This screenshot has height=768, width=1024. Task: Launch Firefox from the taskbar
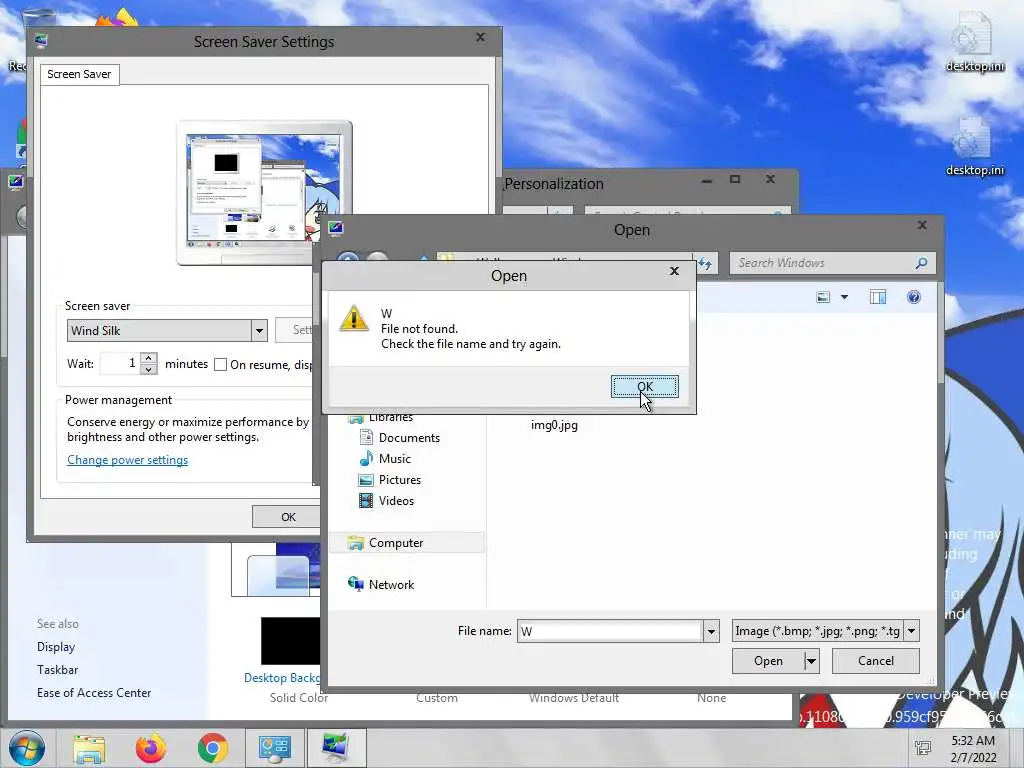[x=151, y=748]
